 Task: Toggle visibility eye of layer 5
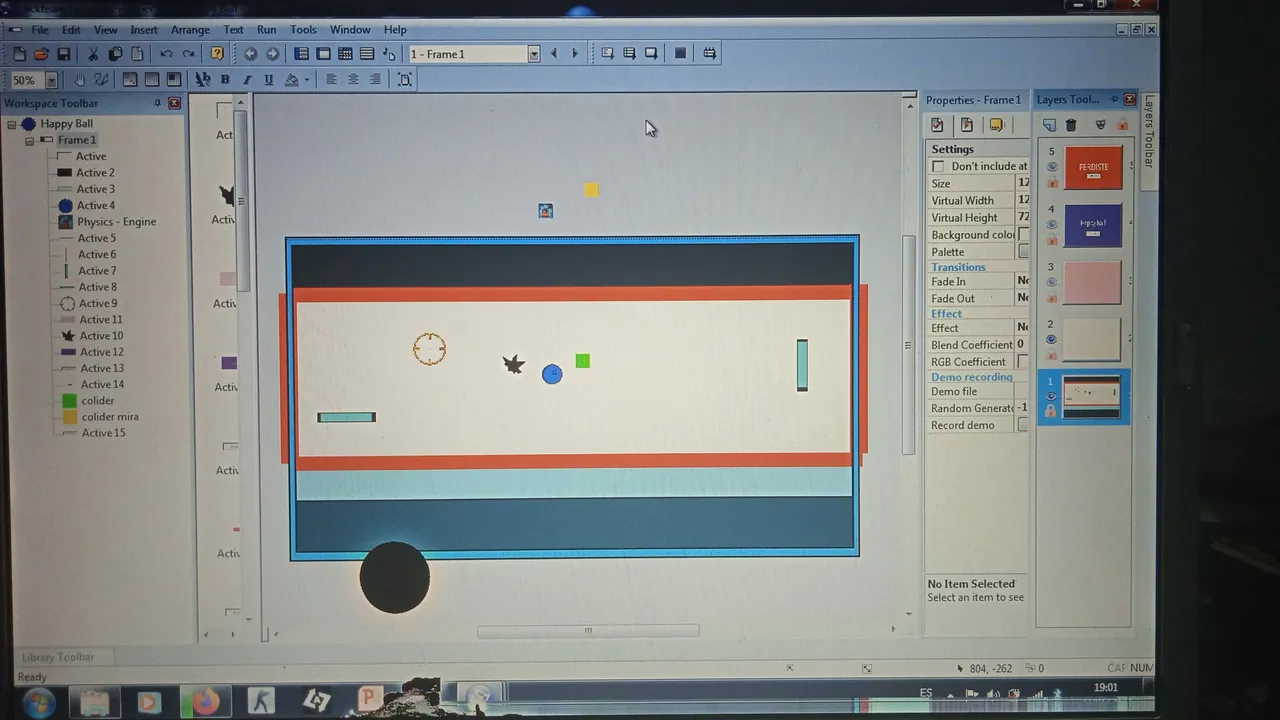[1052, 168]
